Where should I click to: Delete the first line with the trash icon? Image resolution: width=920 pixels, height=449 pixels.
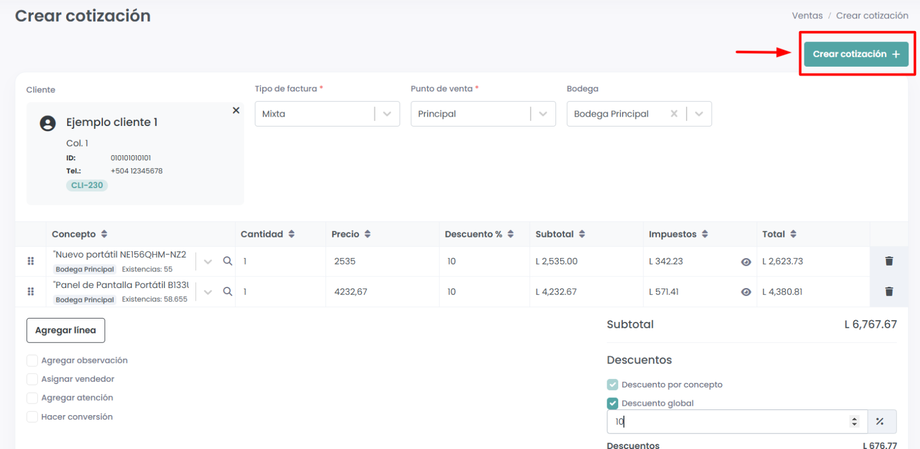889,261
